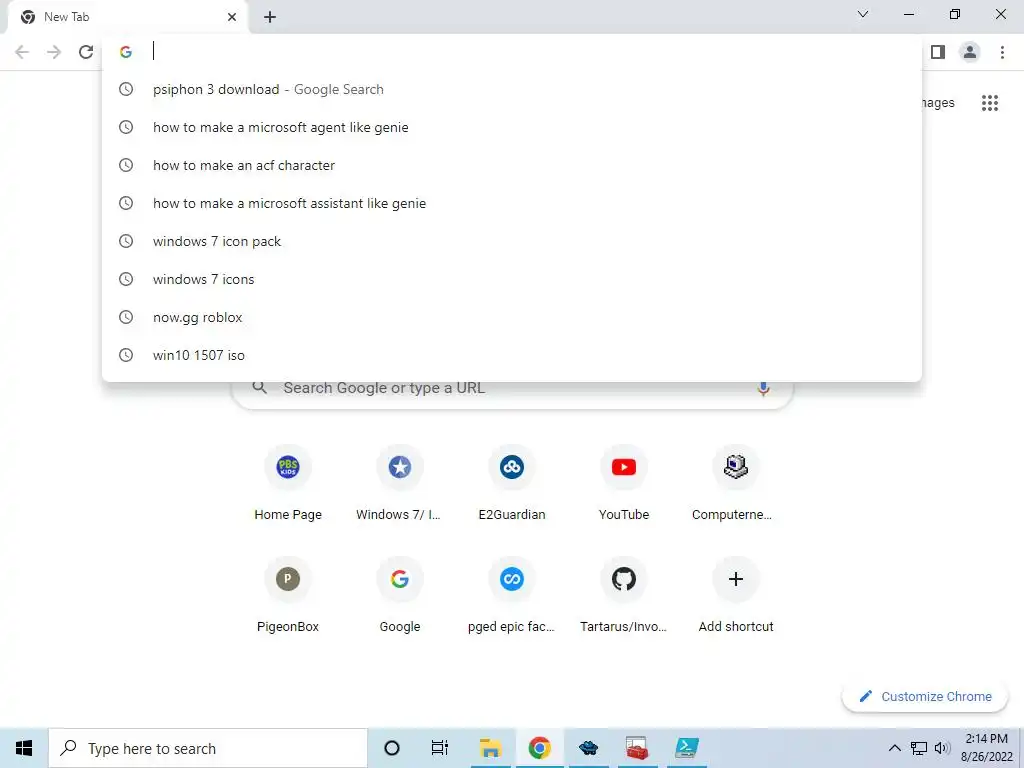Select suggestion now.gg roblox
This screenshot has width=1024, height=768.
click(x=512, y=317)
